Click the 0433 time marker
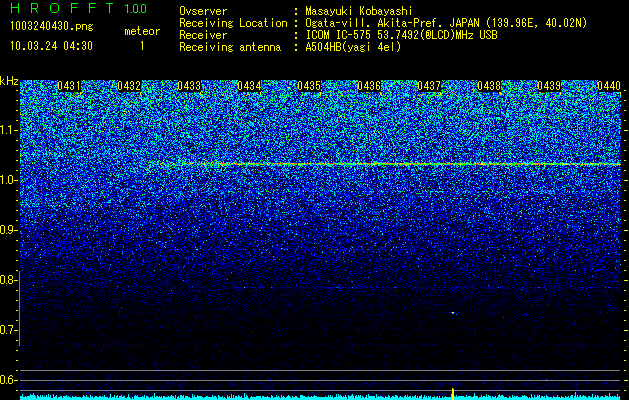Viewport: 629px width, 400px height. 189,86
